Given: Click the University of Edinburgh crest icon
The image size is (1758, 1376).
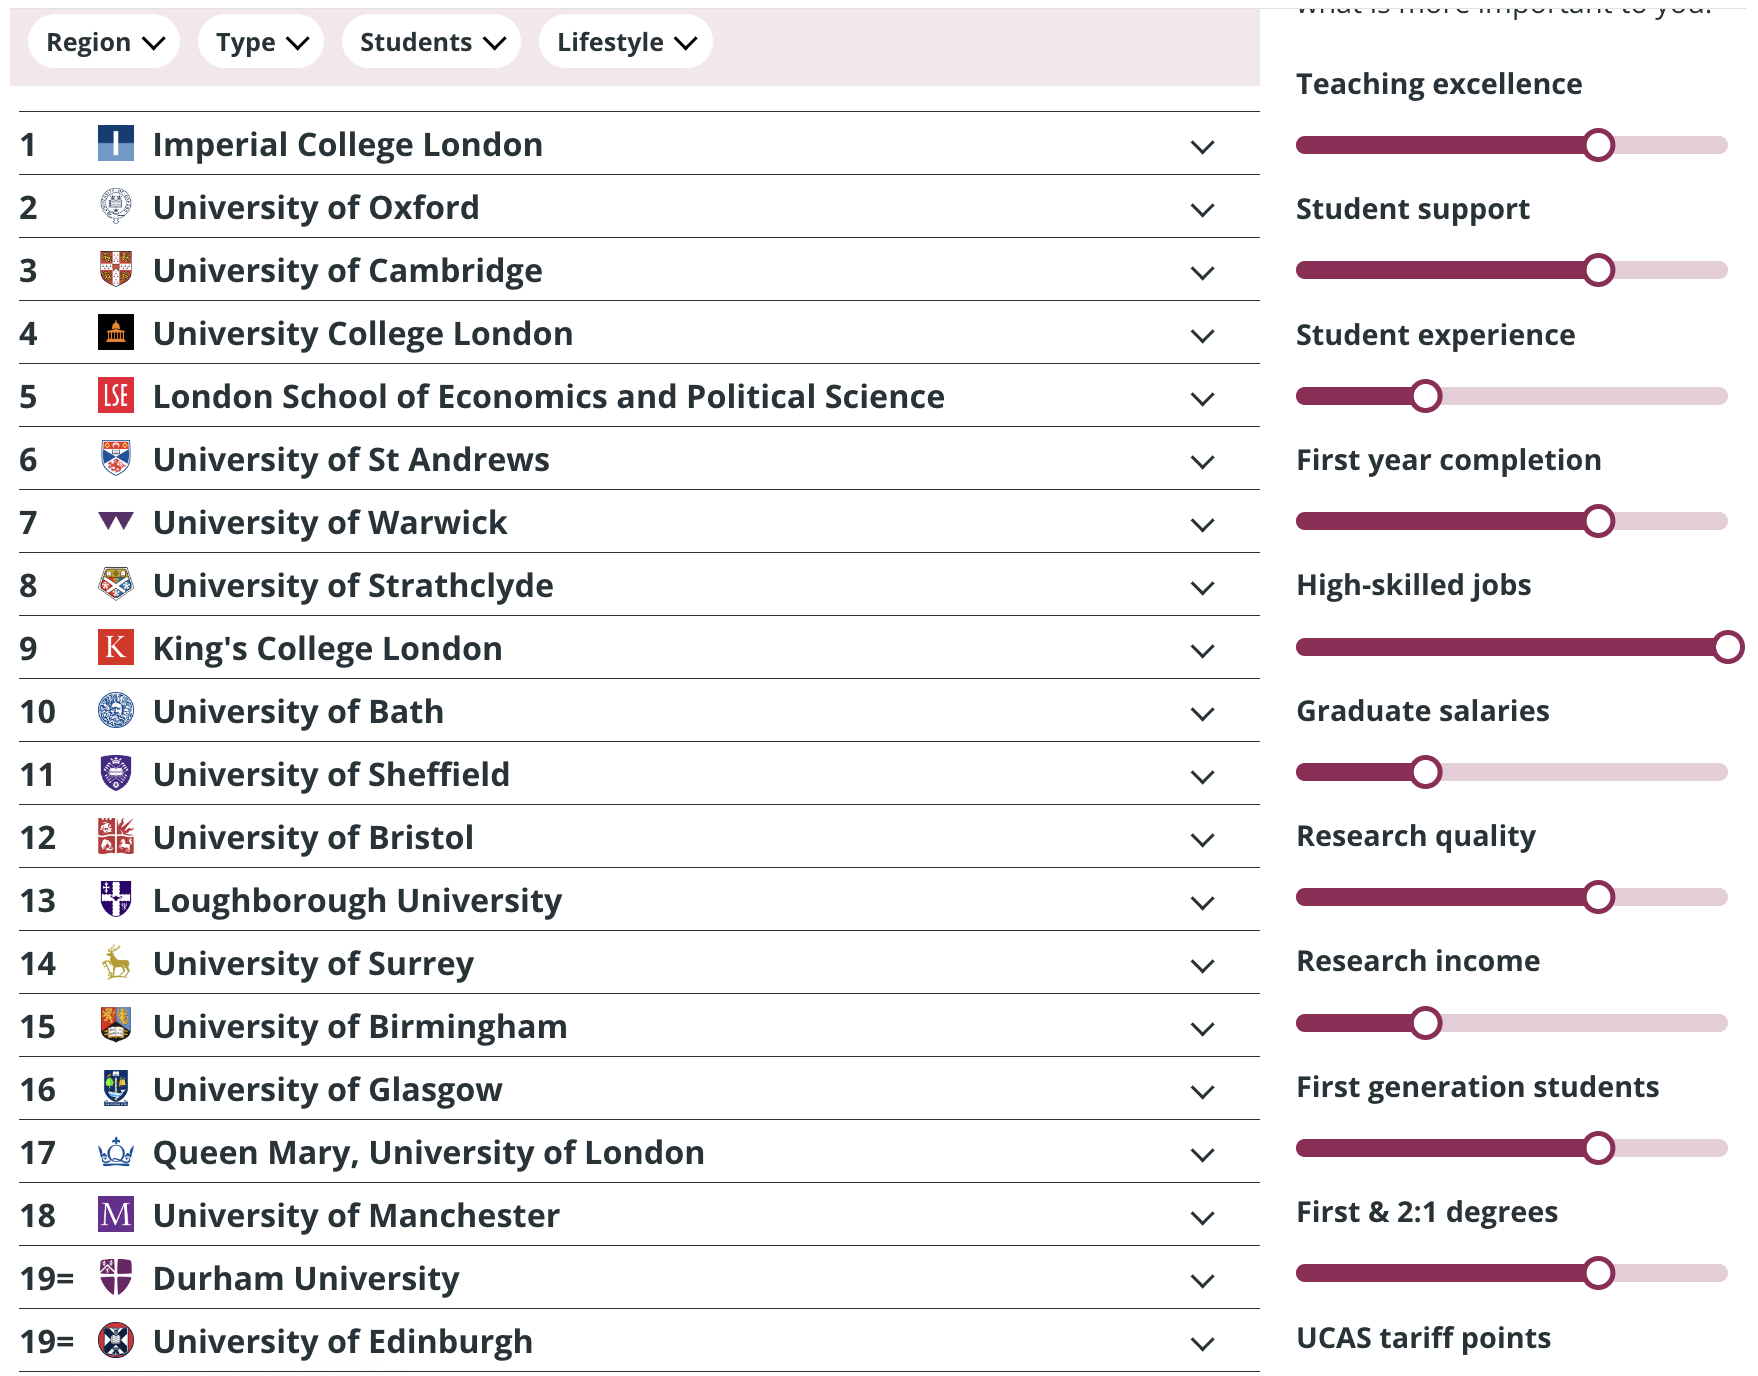Looking at the screenshot, I should 116,1341.
